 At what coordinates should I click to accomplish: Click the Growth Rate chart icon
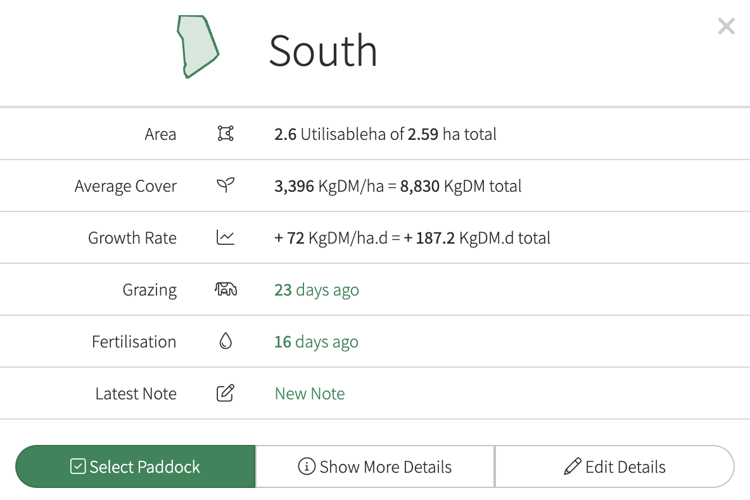(225, 237)
